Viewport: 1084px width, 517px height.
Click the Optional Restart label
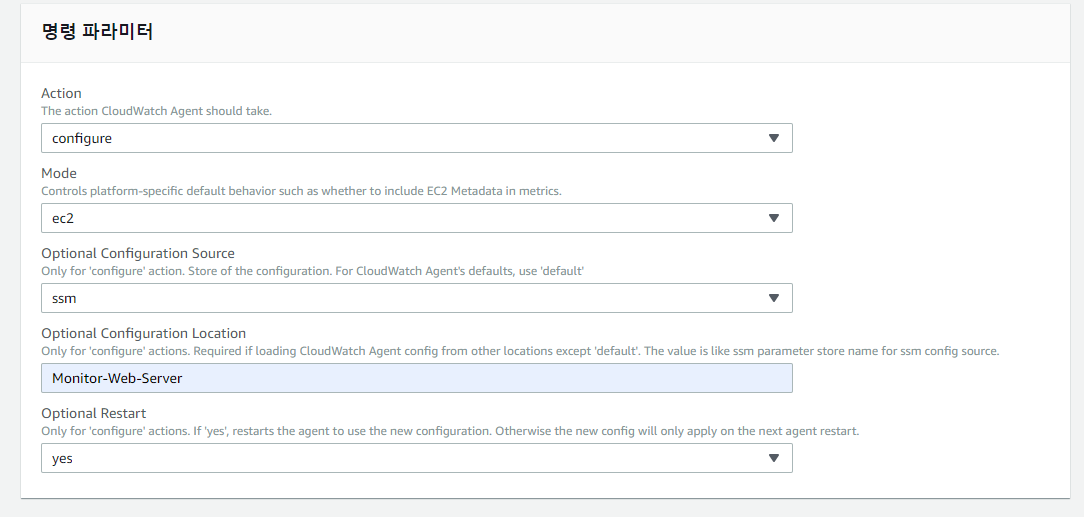click(93, 413)
